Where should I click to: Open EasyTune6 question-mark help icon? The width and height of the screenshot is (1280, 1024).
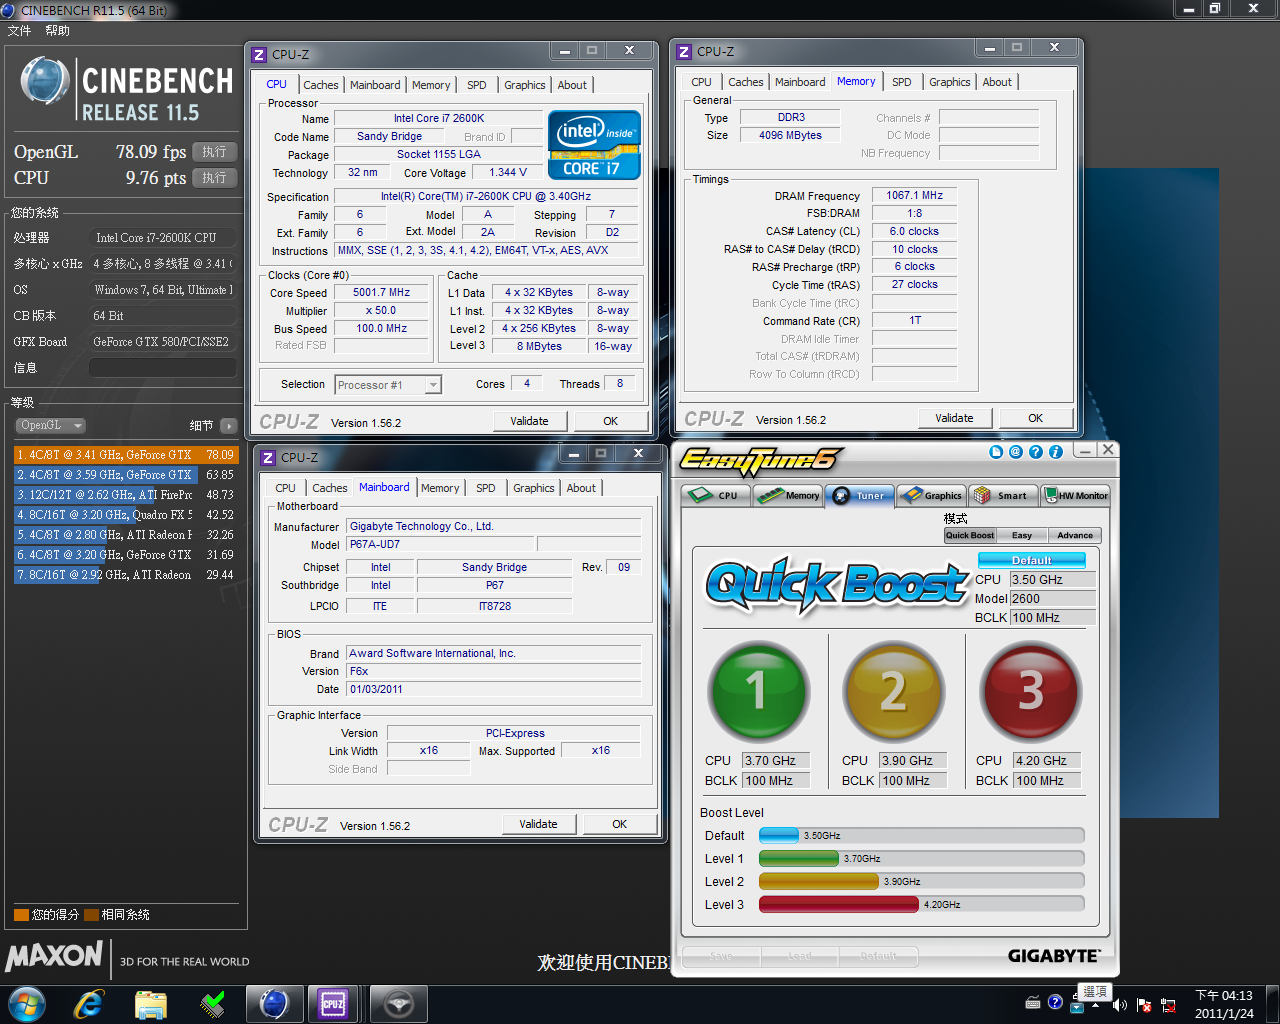(x=1036, y=452)
